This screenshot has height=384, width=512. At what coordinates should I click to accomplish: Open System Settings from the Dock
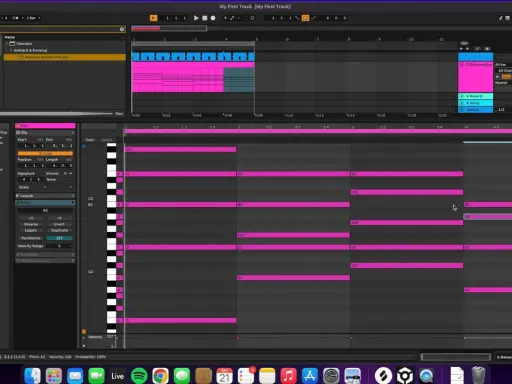331,376
